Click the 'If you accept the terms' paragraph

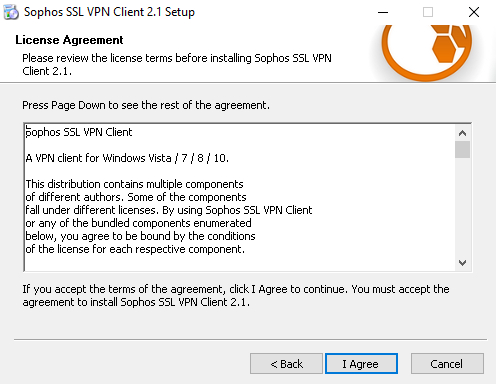coord(236,296)
